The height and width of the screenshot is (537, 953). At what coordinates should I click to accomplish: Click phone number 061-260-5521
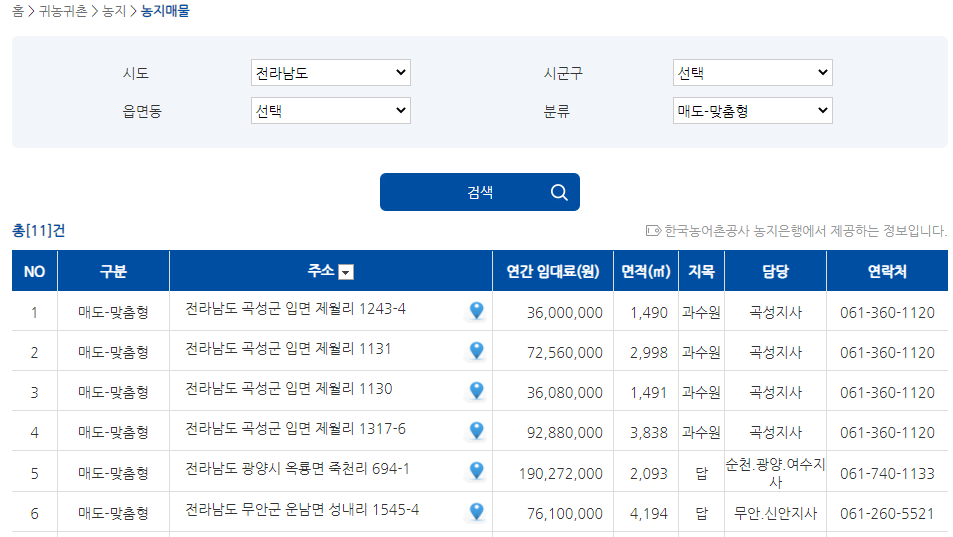[x=887, y=514]
